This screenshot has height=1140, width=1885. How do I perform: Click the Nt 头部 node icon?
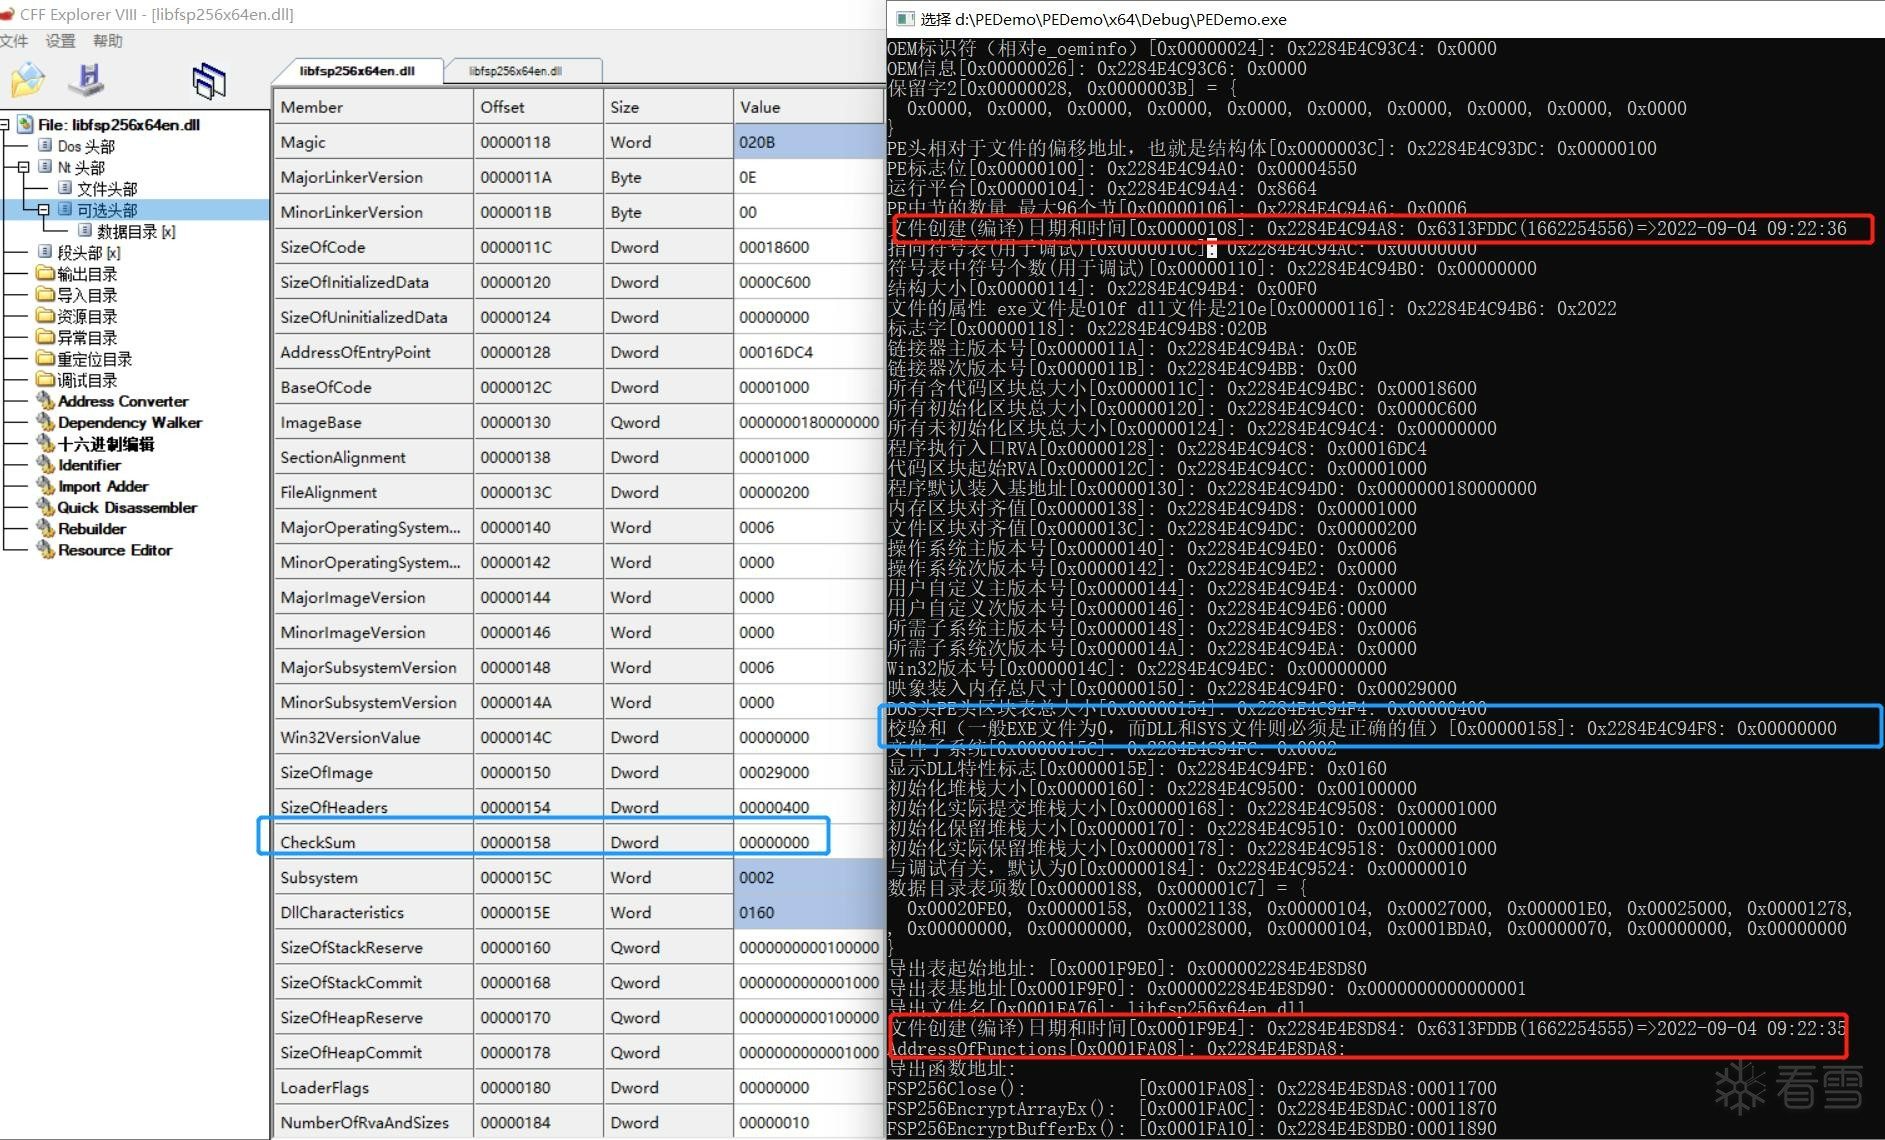(45, 167)
